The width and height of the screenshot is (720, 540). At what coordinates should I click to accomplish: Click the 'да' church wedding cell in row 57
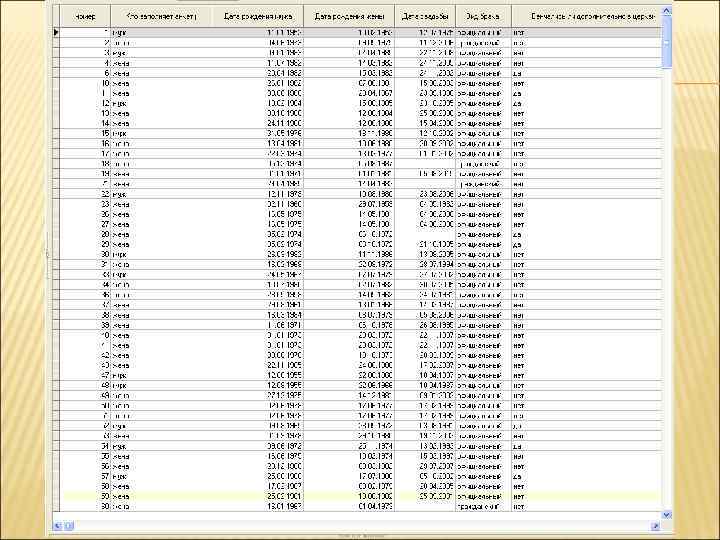pyautogui.click(x=587, y=477)
